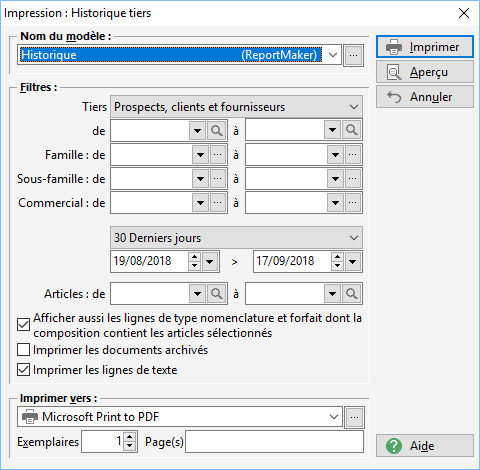
Task: Click the Imprimer button
Action: tap(425, 47)
